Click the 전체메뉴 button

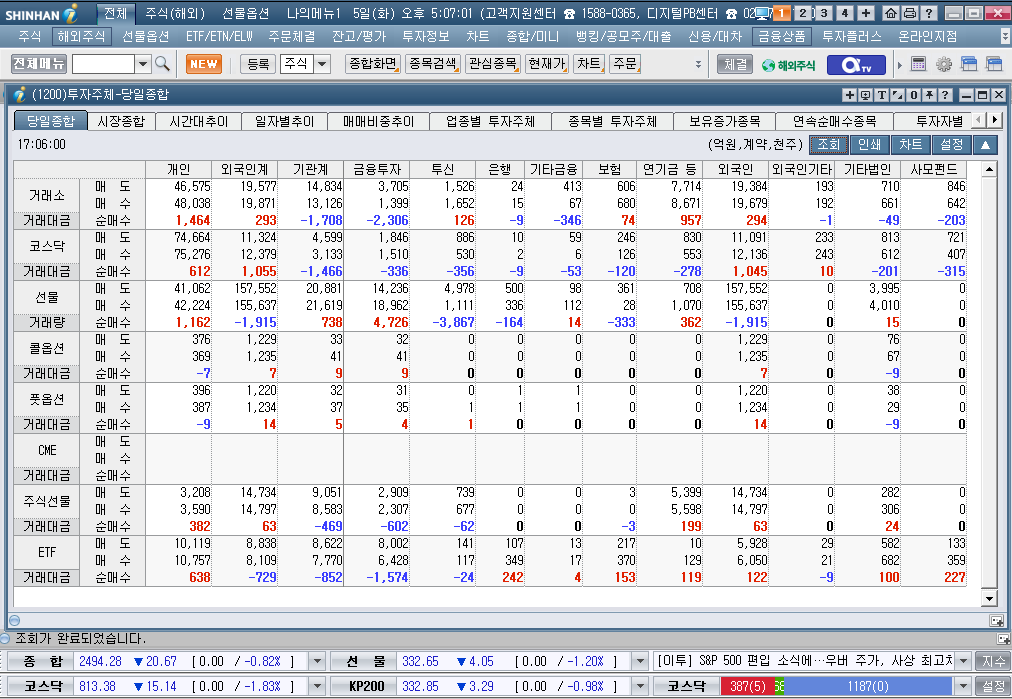pos(39,64)
